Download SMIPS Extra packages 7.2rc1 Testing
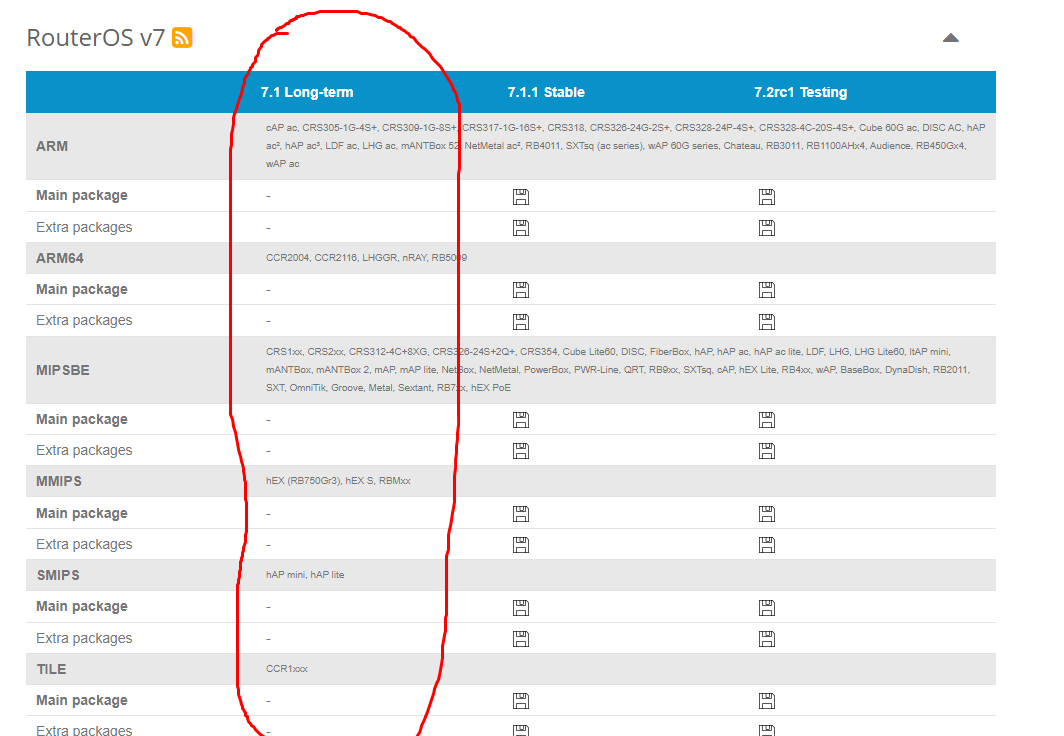The height and width of the screenshot is (736, 1064). pyautogui.click(x=767, y=639)
